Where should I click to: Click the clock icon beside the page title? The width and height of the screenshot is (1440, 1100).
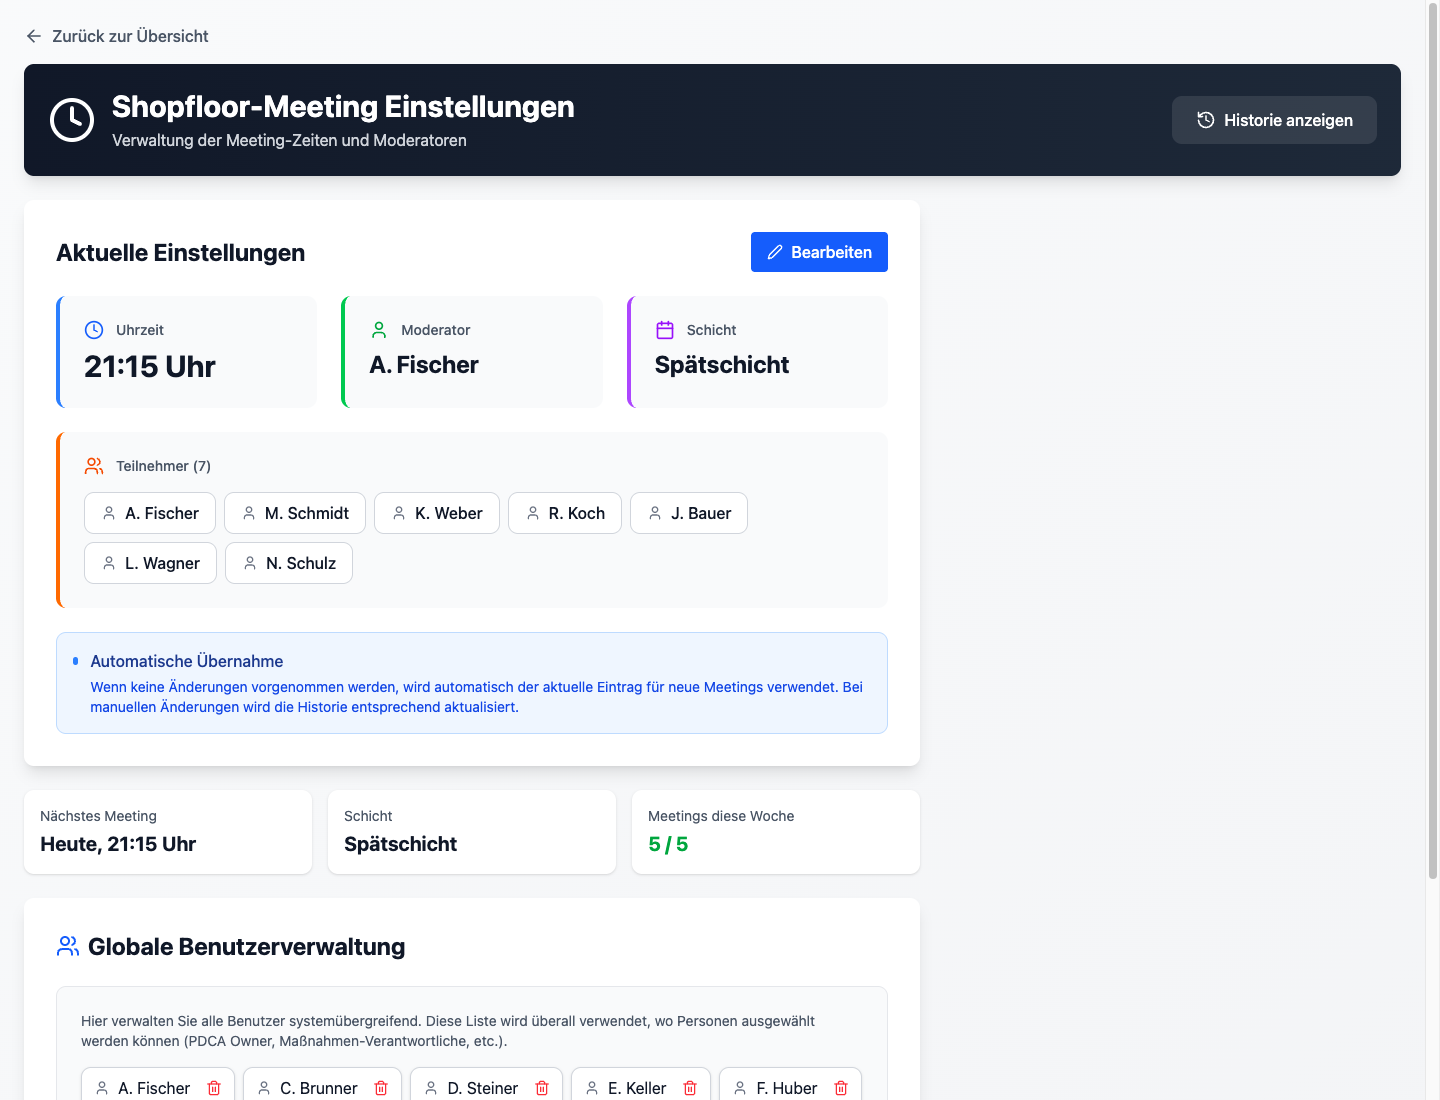coord(72,120)
